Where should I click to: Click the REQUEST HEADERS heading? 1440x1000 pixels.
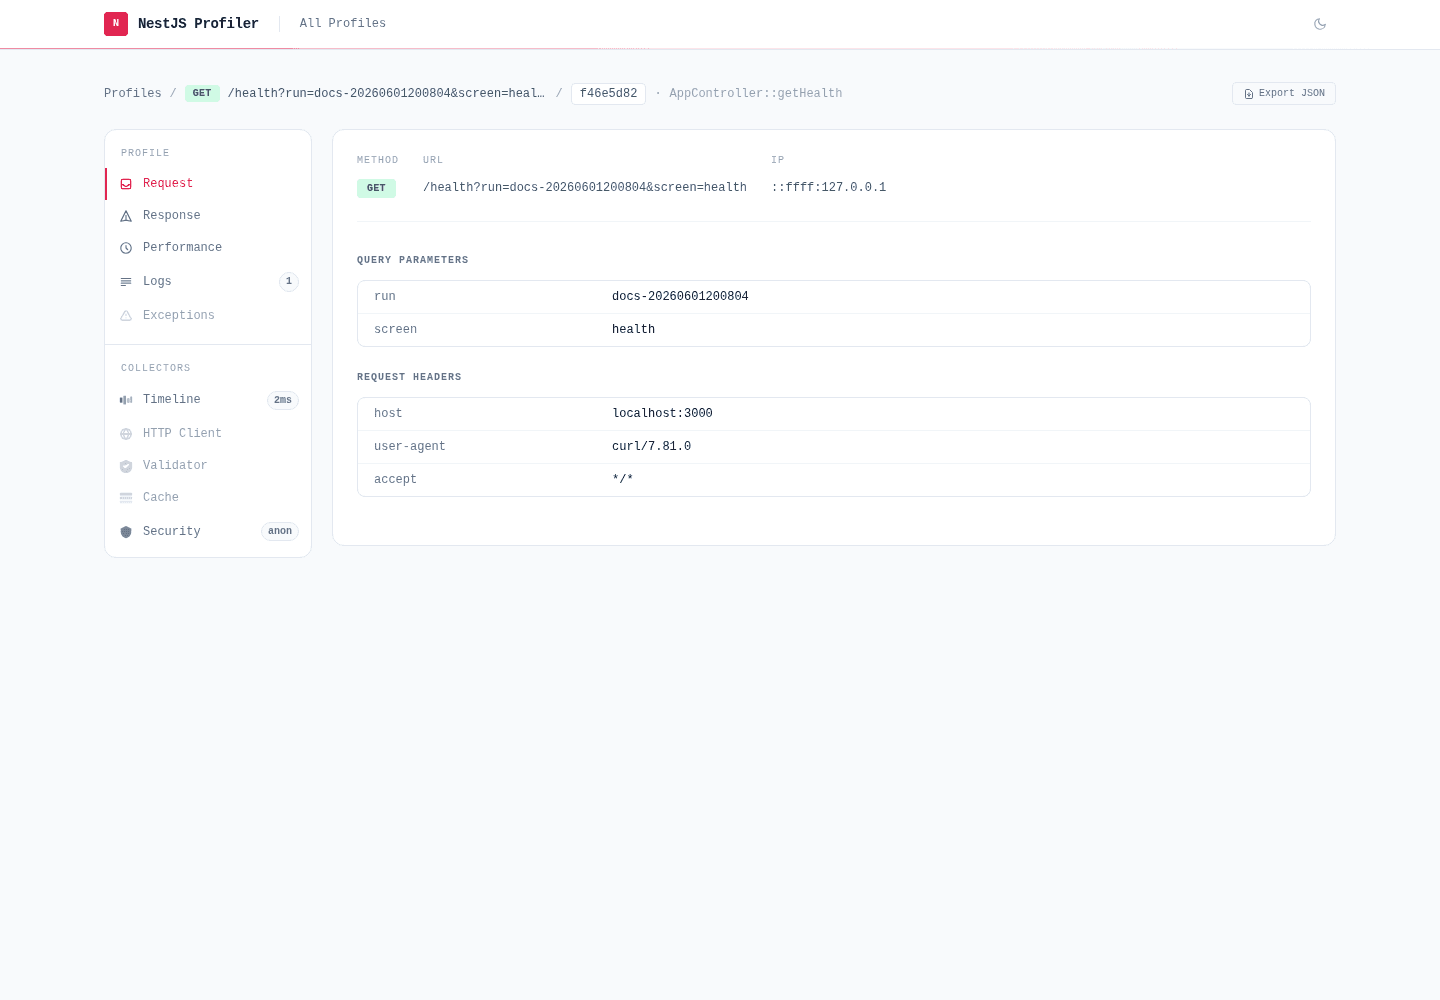(409, 377)
